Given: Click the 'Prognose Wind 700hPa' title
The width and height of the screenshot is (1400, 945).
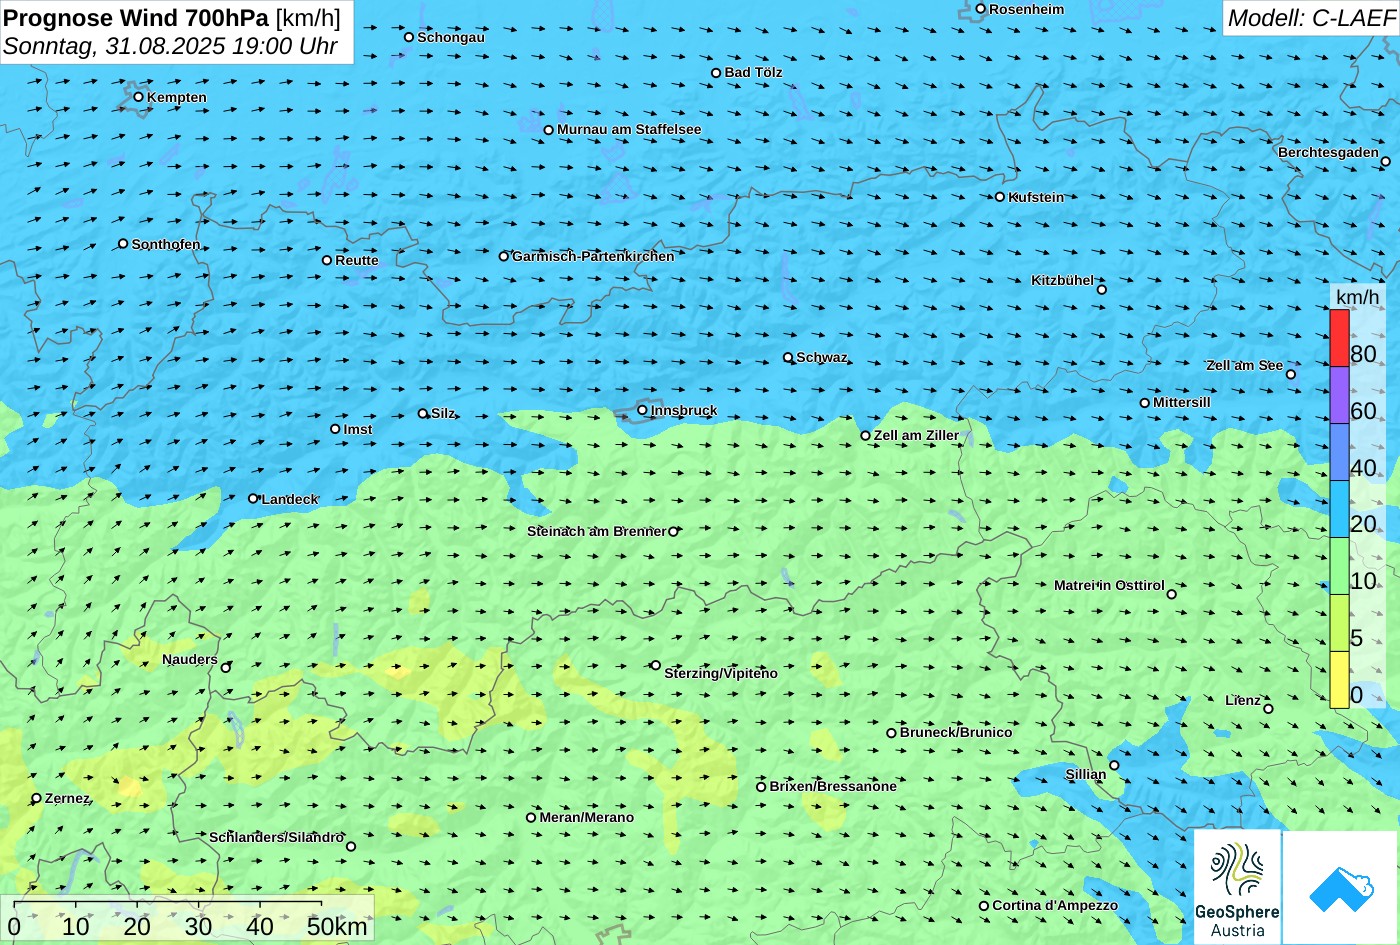Looking at the screenshot, I should coord(136,17).
